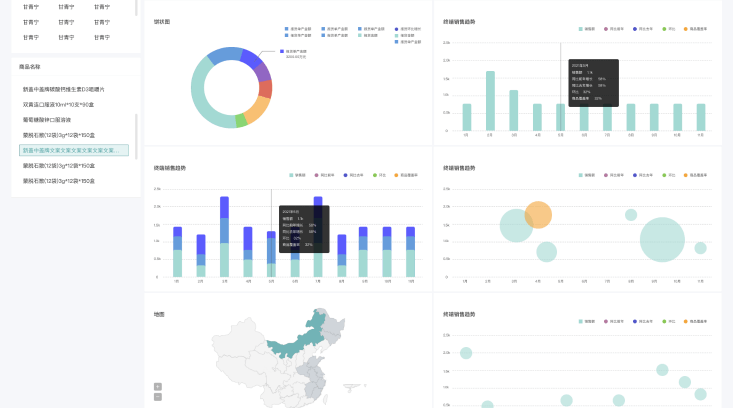The width and height of the screenshot is (733, 408).
Task: Click the orange segment of the donut chart
Action: [x=257, y=109]
